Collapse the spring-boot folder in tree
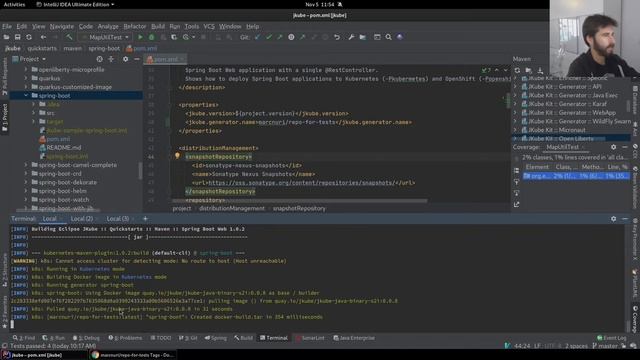The height and width of the screenshot is (360, 640). (x=26, y=96)
